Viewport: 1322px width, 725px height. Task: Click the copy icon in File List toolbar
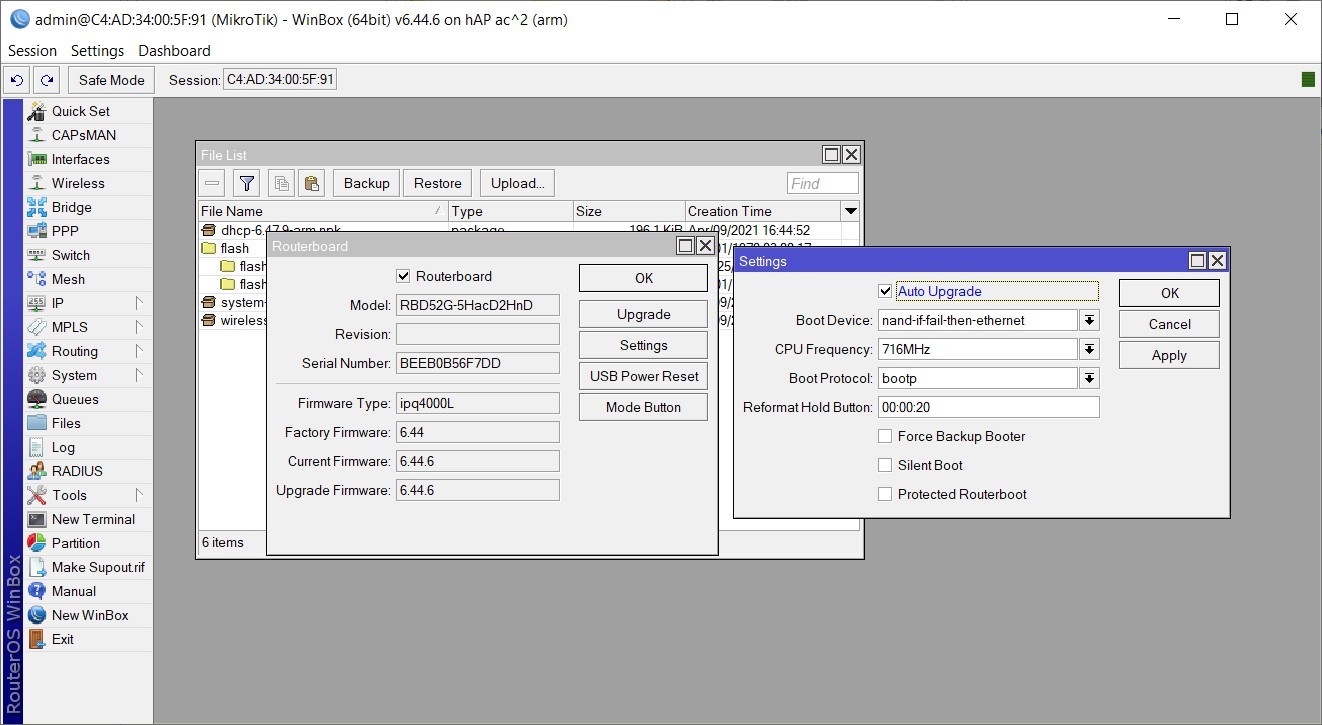pos(282,183)
